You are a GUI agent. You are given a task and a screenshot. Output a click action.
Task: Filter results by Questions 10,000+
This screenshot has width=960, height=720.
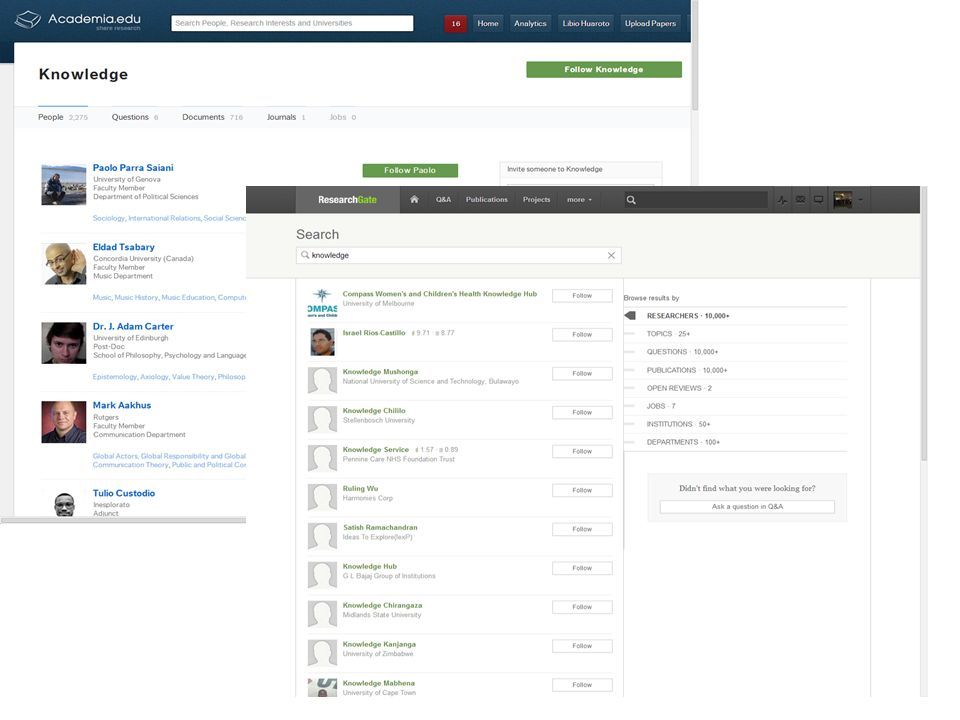[682, 352]
